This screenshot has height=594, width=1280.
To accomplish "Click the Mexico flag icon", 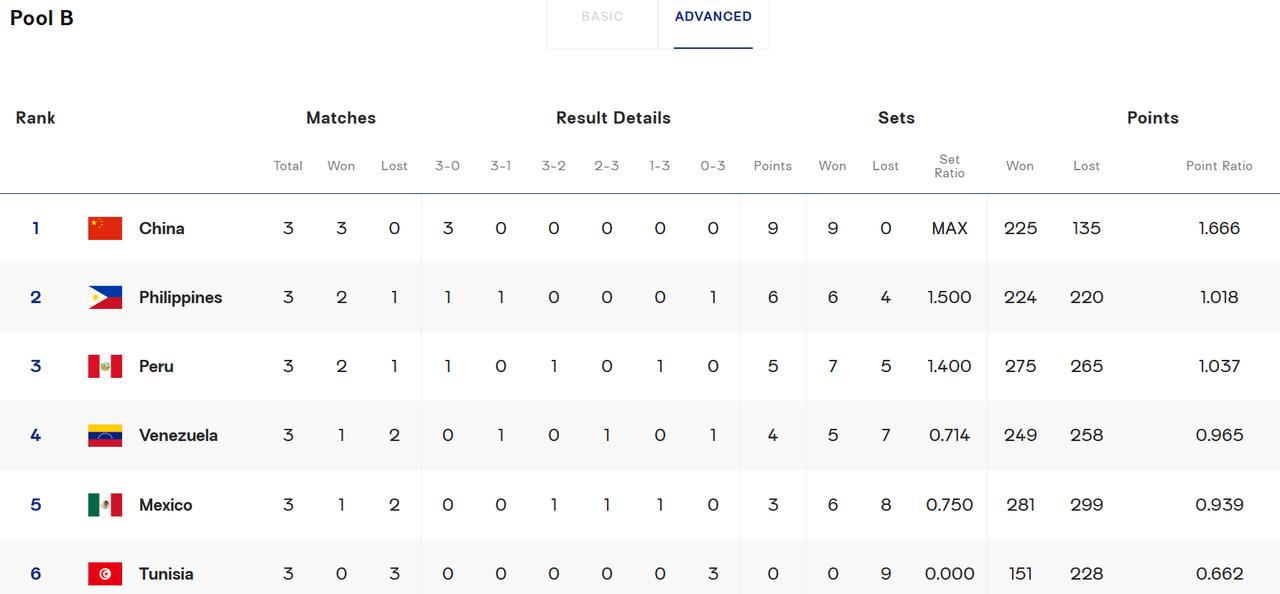I will click(105, 505).
